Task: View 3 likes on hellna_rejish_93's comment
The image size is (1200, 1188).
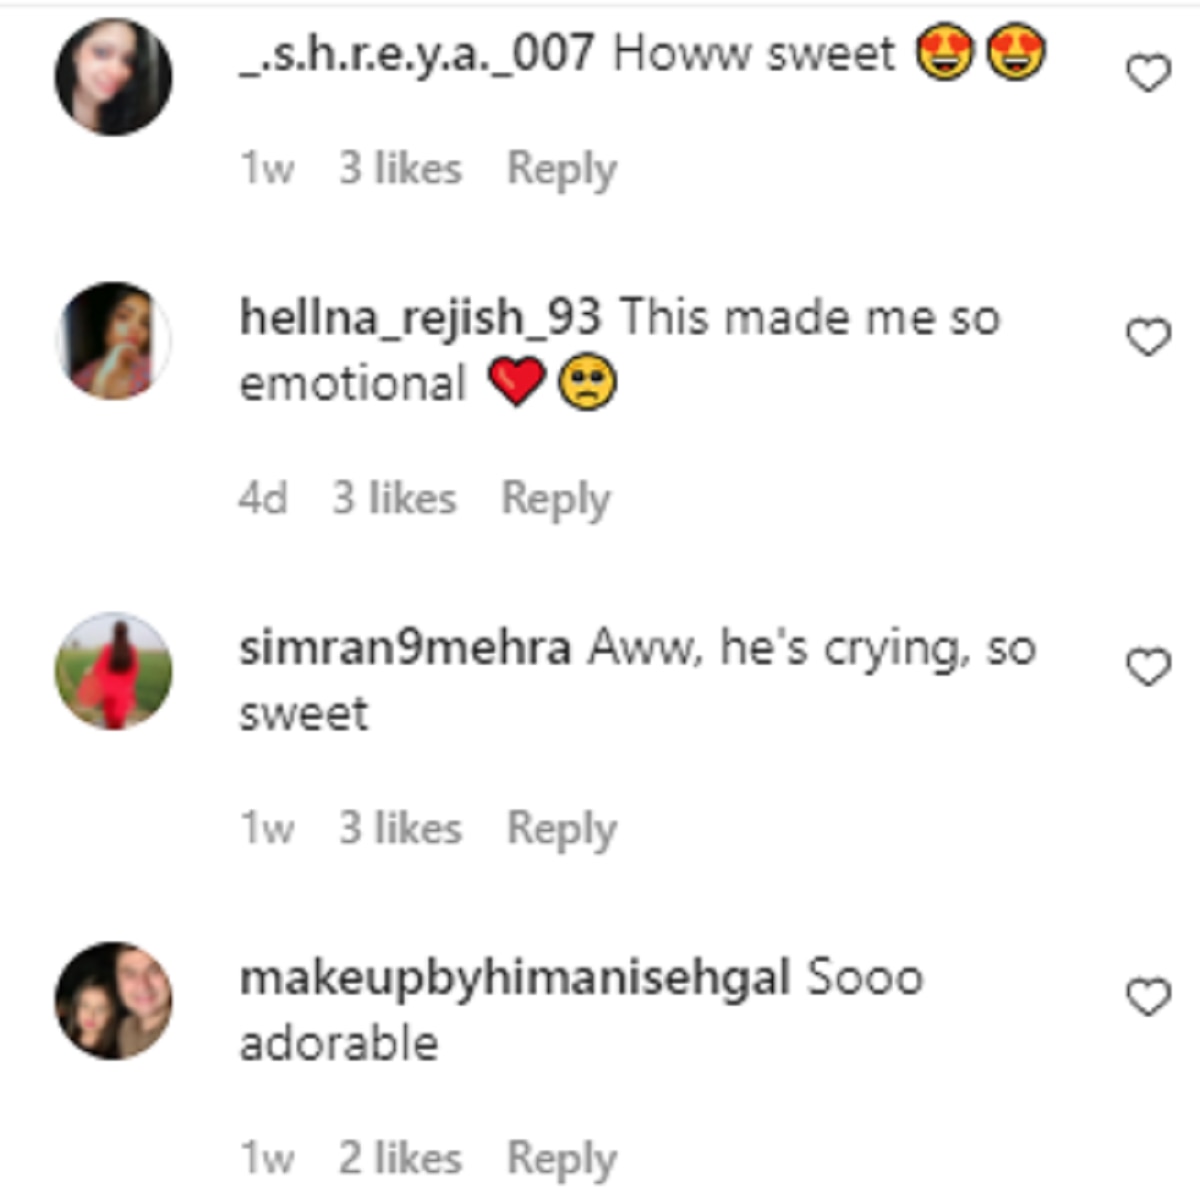Action: click(394, 499)
